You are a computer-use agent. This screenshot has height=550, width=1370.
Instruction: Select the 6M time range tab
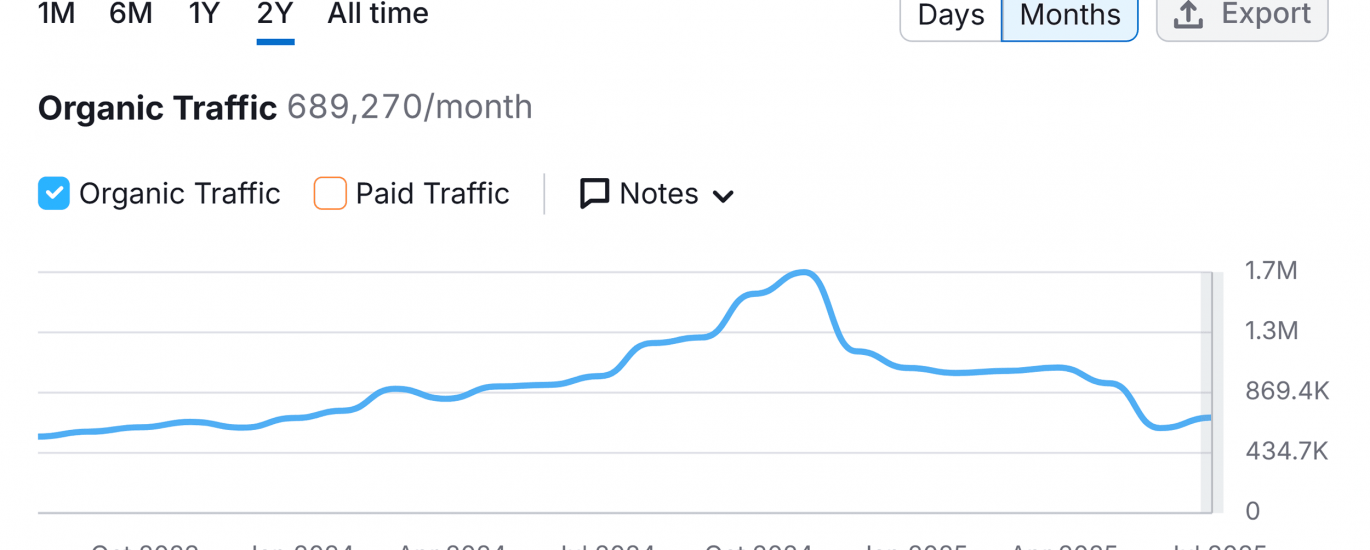pos(130,15)
